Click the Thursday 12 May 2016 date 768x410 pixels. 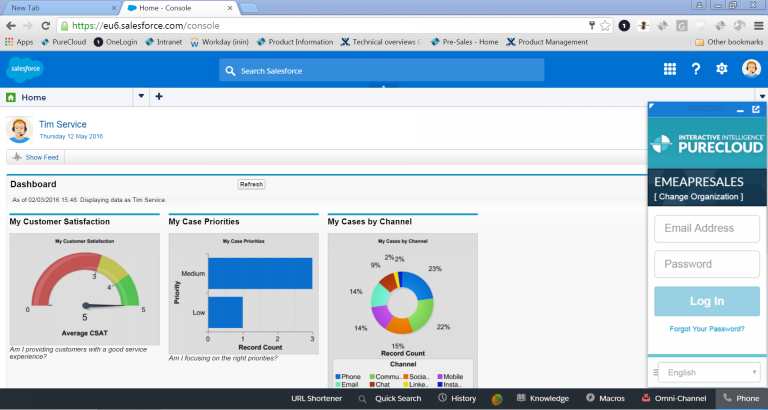click(71, 137)
